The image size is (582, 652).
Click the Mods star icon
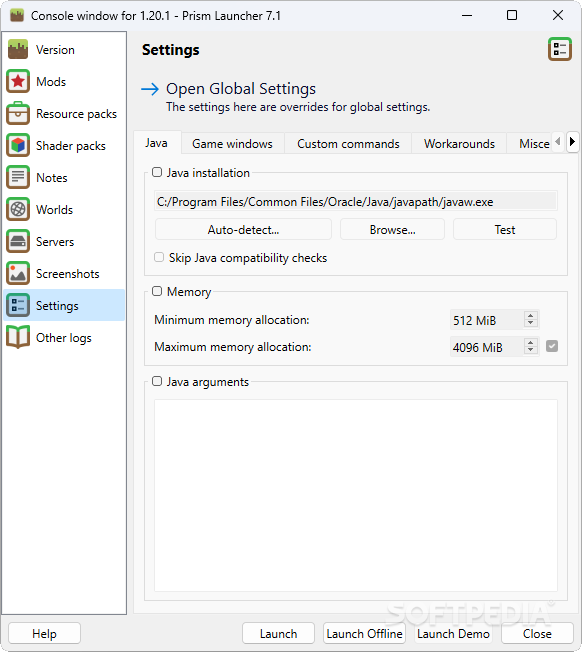[x=18, y=81]
